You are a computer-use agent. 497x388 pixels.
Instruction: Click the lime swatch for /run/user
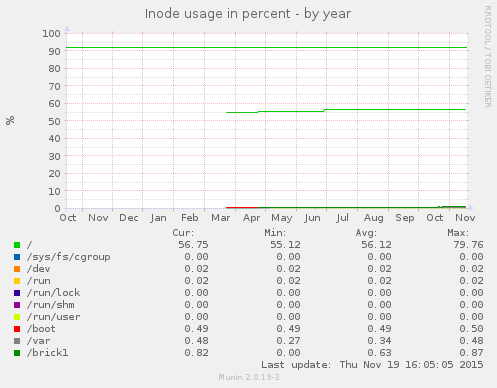click(17, 317)
